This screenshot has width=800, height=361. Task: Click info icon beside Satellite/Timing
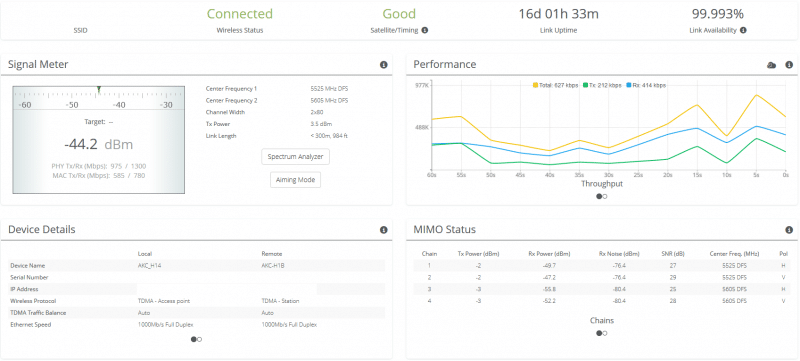[x=425, y=30]
